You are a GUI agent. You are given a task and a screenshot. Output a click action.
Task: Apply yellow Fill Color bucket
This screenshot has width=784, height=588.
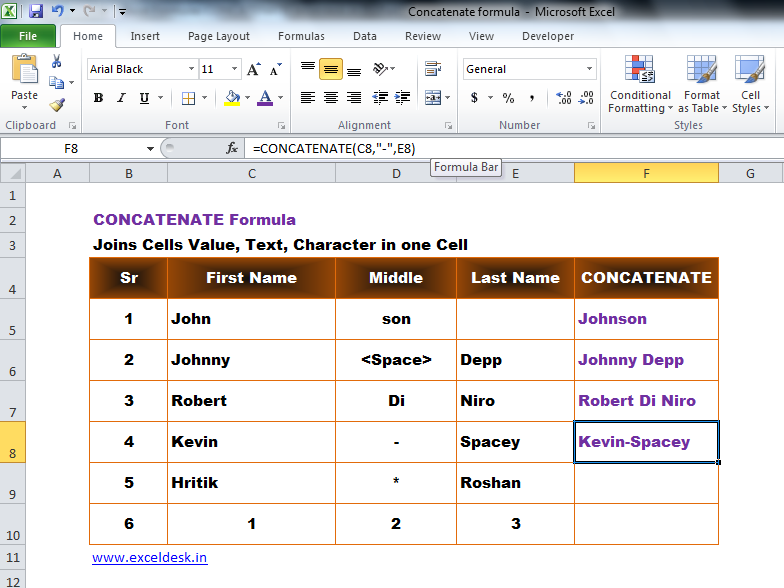[x=232, y=98]
